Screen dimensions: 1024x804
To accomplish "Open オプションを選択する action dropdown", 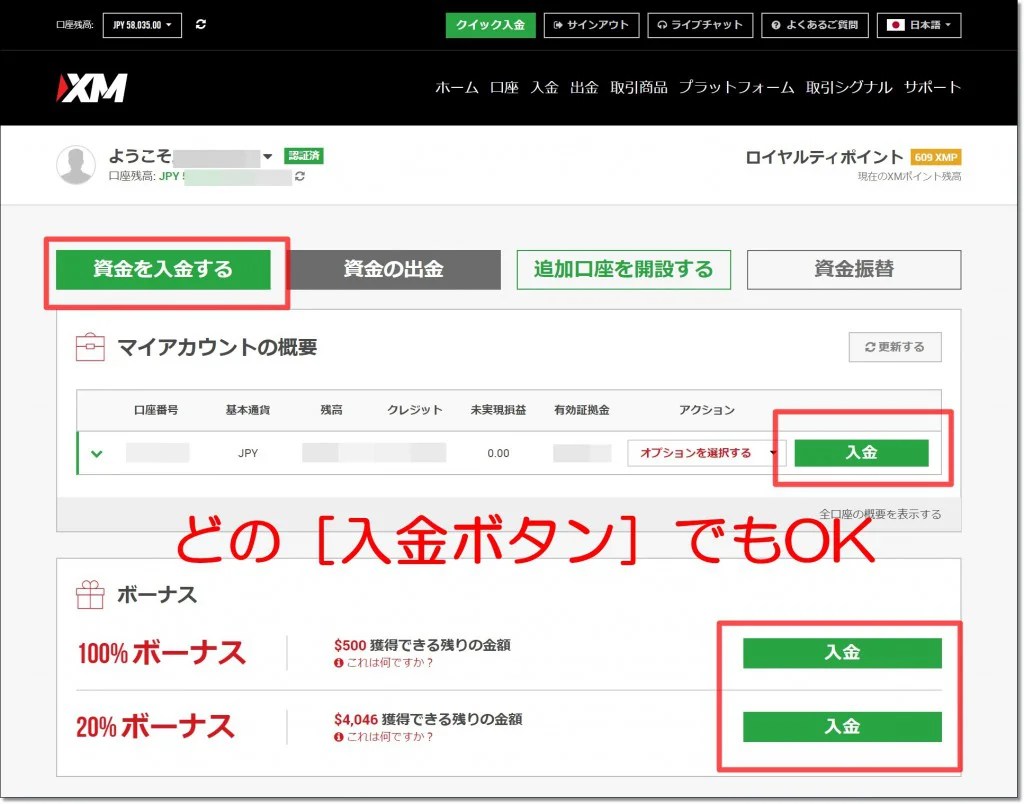I will point(705,453).
